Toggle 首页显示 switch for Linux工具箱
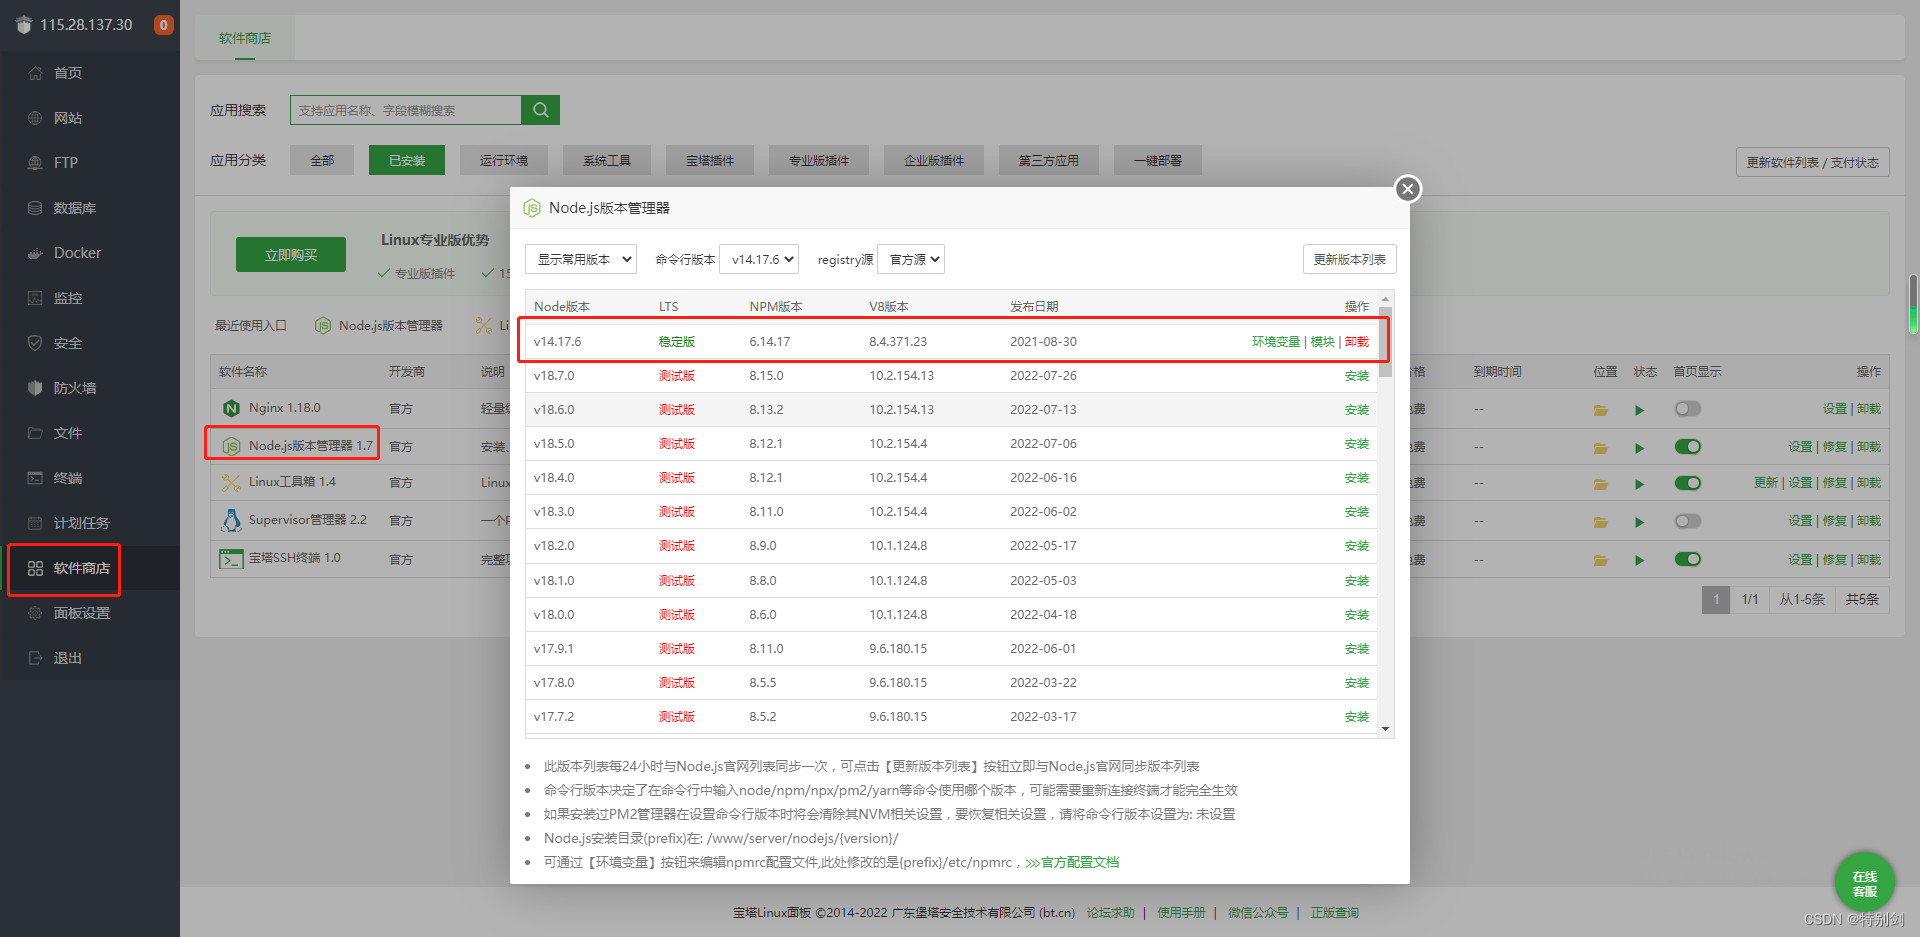1920x937 pixels. click(x=1688, y=483)
